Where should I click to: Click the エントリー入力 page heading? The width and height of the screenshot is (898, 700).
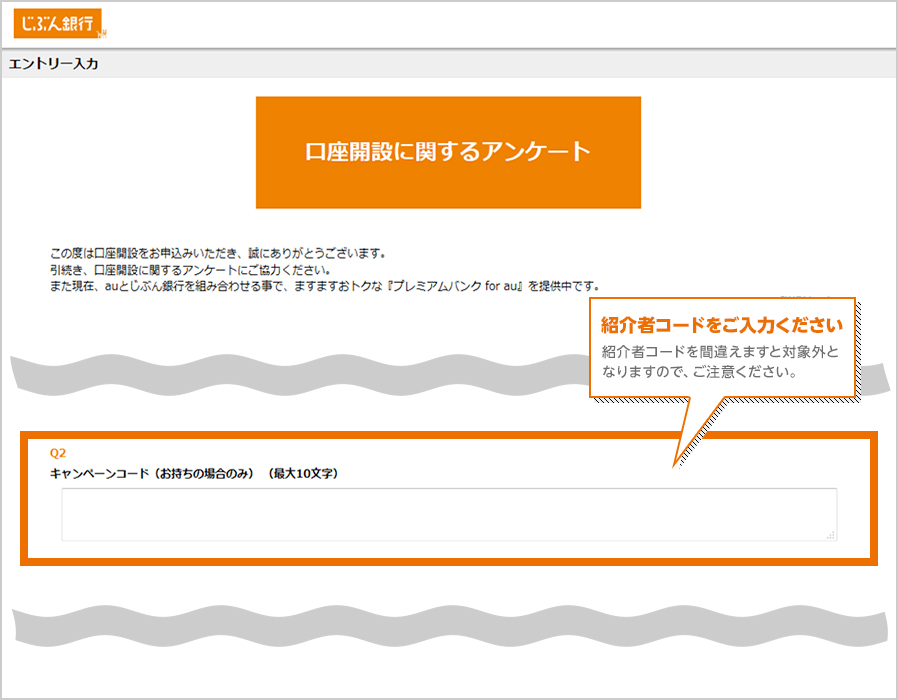[x=53, y=64]
